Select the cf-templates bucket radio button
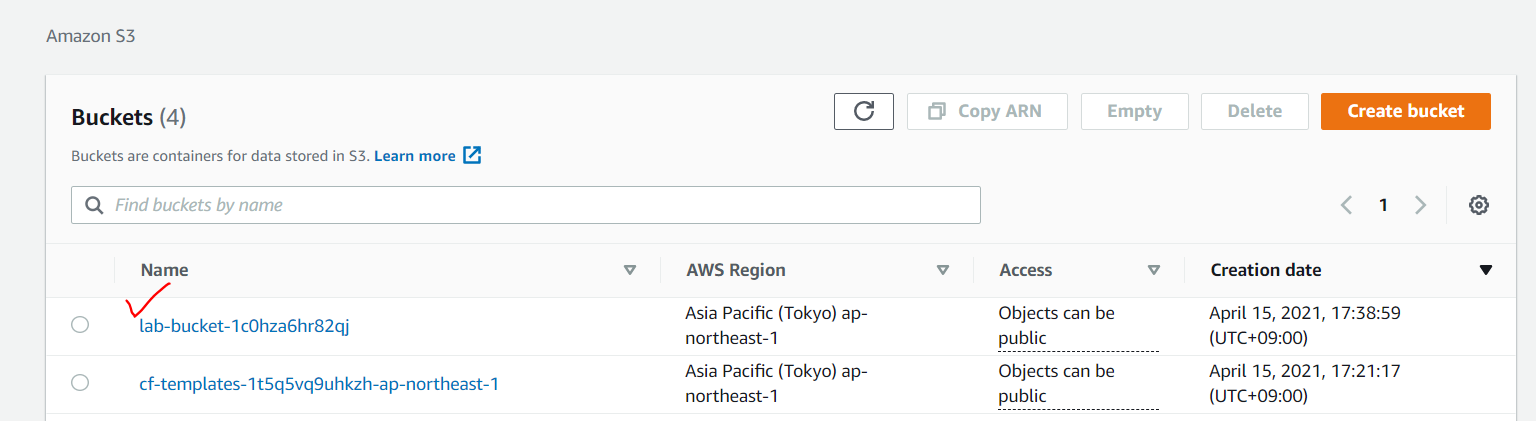This screenshot has width=1536, height=421. tap(80, 383)
